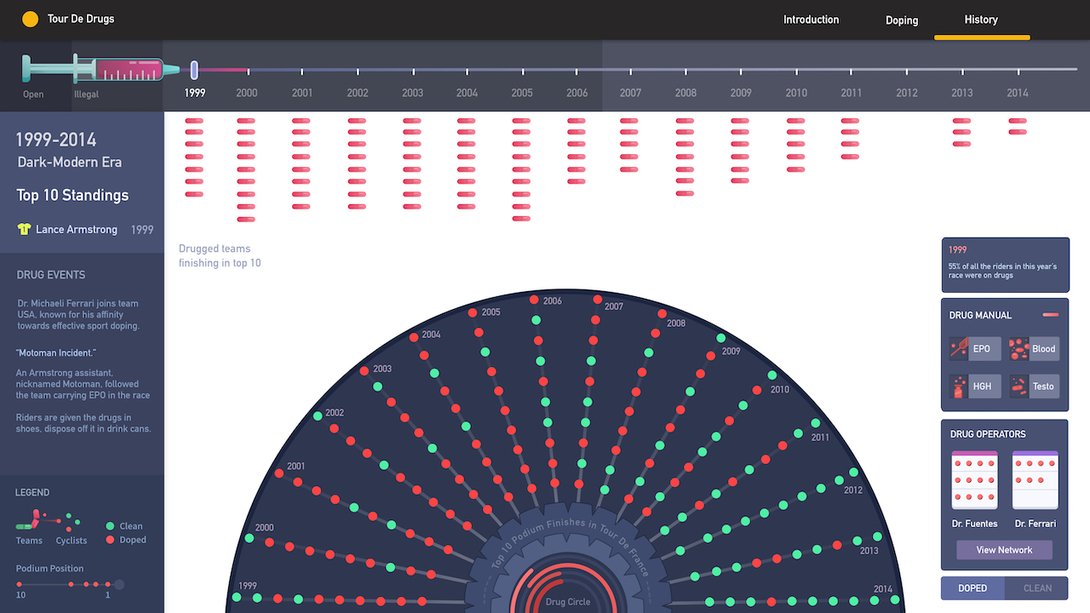
Task: Click the EPO drug icon
Action: [x=959, y=348]
